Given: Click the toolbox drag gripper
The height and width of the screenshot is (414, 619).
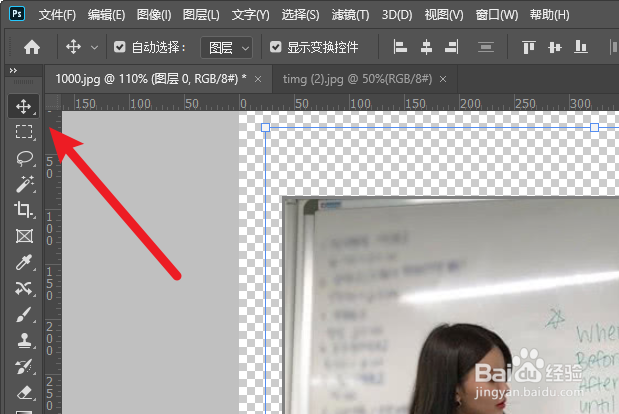Looking at the screenshot, I should click(24, 82).
